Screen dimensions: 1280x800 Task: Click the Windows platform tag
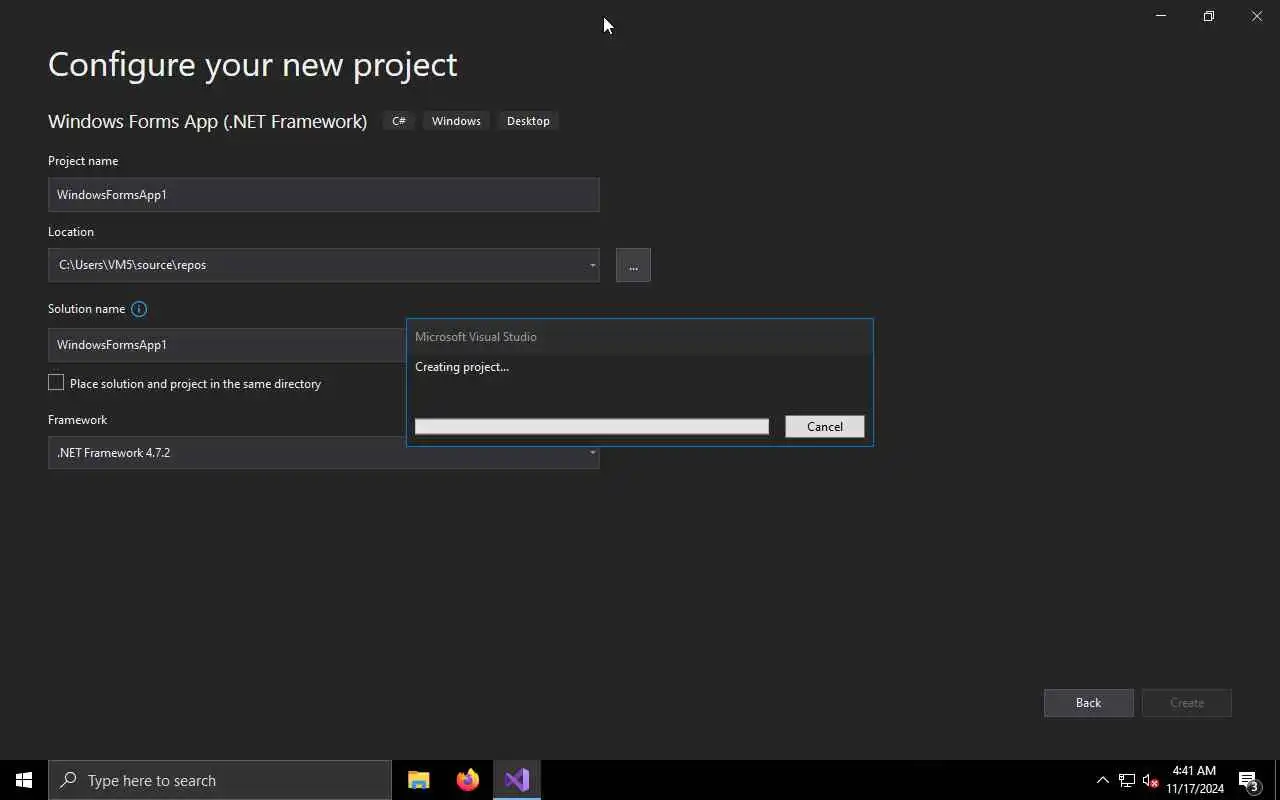[456, 121]
